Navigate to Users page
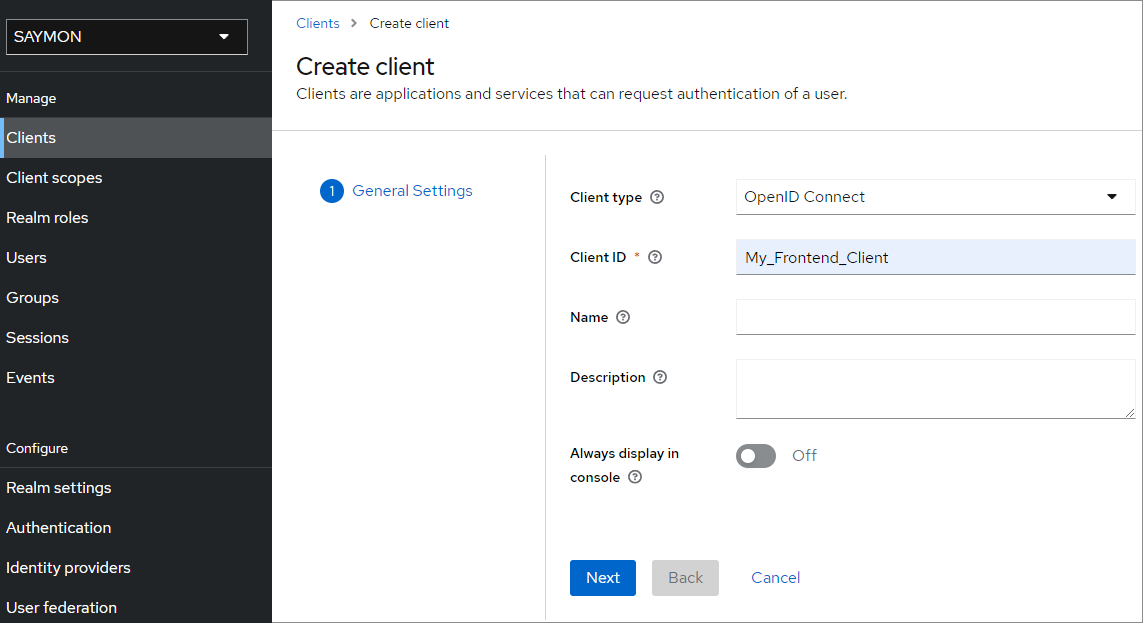The height and width of the screenshot is (623, 1143). click(x=136, y=258)
